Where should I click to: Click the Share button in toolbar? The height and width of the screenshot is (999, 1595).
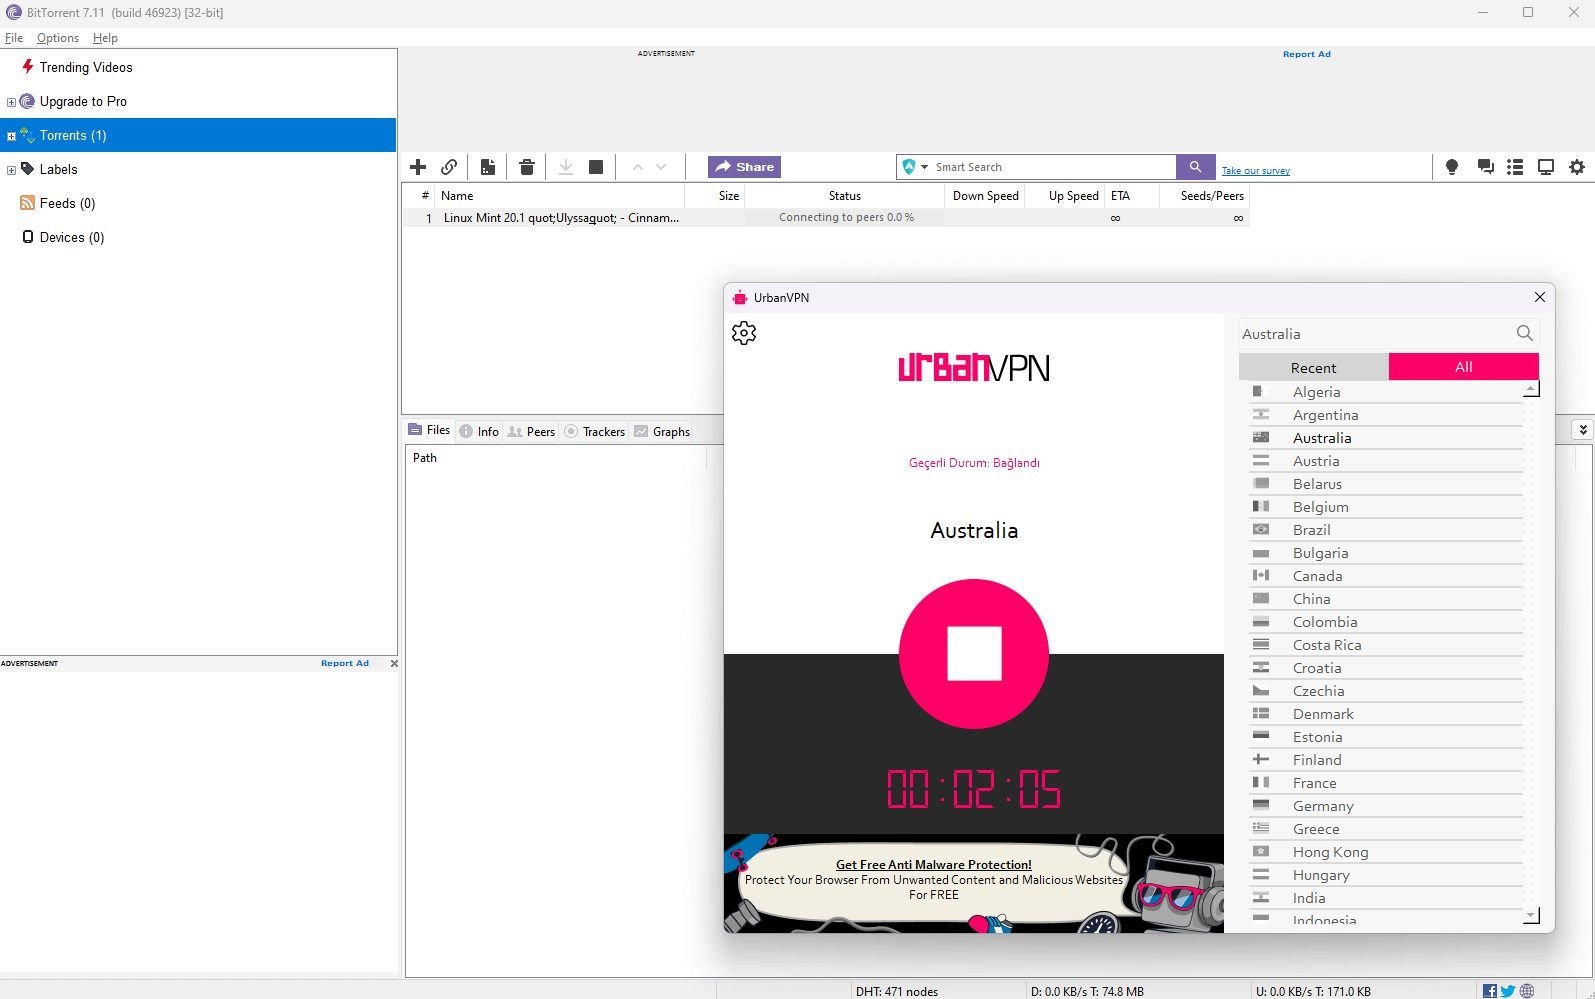[x=744, y=167]
